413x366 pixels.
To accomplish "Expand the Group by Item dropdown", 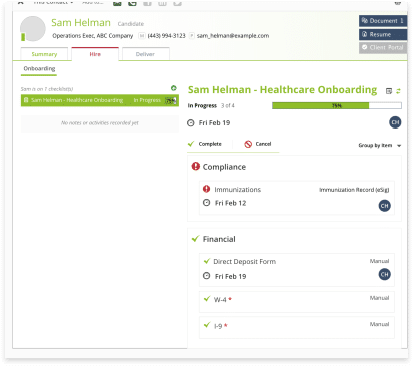I will [380, 145].
